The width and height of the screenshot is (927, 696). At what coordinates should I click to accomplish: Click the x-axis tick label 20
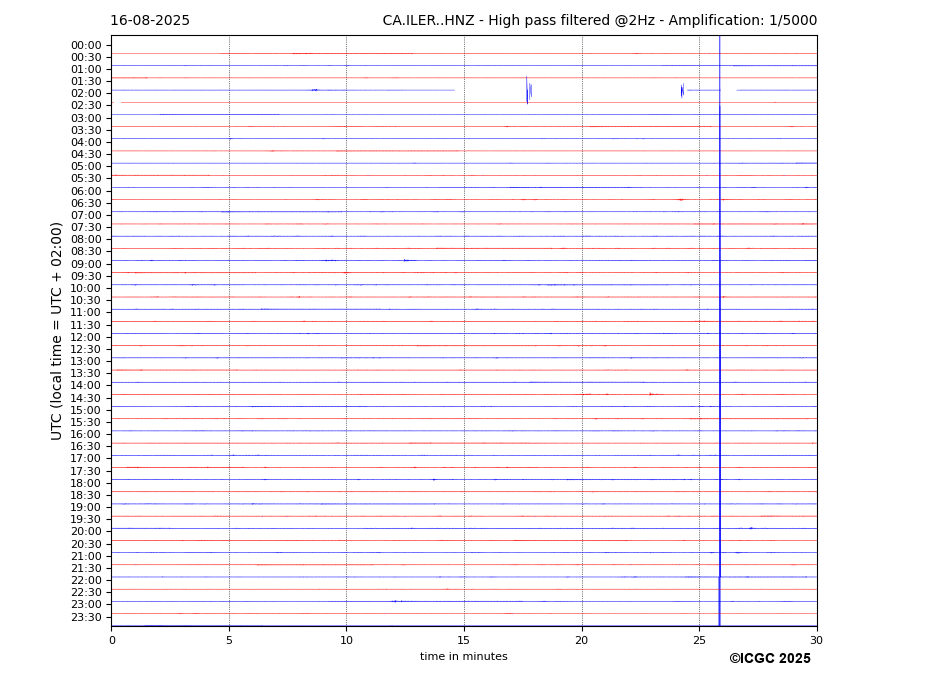point(582,640)
